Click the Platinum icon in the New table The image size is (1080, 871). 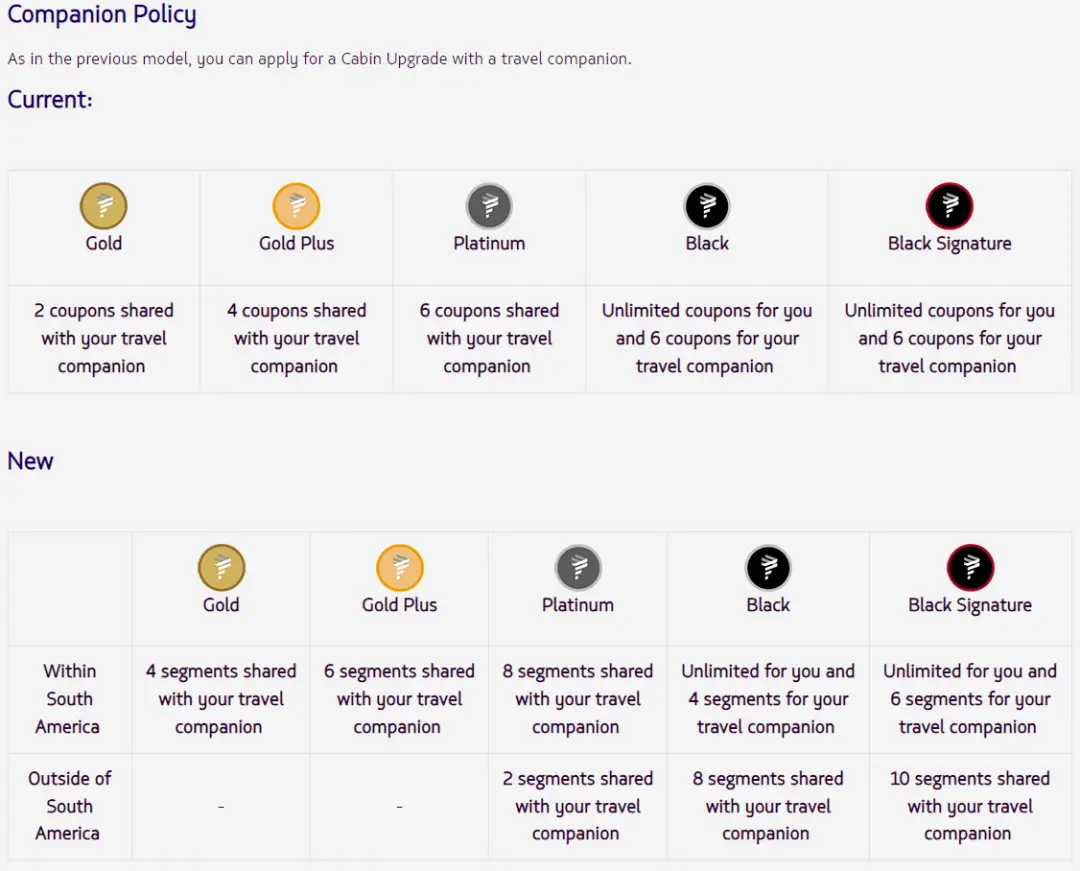point(578,568)
